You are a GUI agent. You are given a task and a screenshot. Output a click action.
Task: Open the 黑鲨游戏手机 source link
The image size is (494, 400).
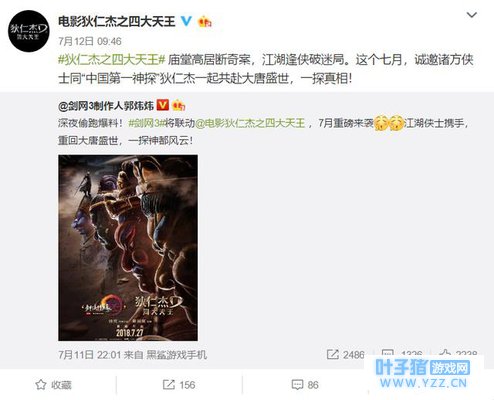coord(177,355)
